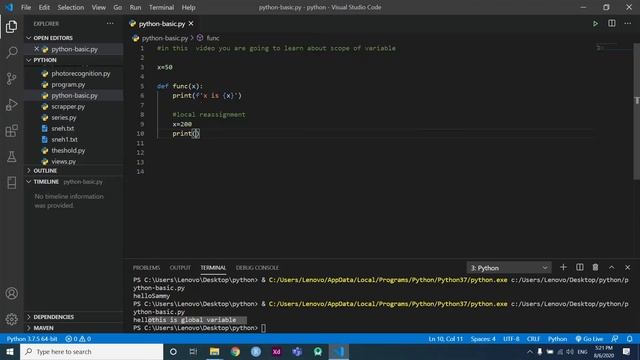Kill terminal with trash icon
The image size is (640, 360).
click(x=596, y=267)
